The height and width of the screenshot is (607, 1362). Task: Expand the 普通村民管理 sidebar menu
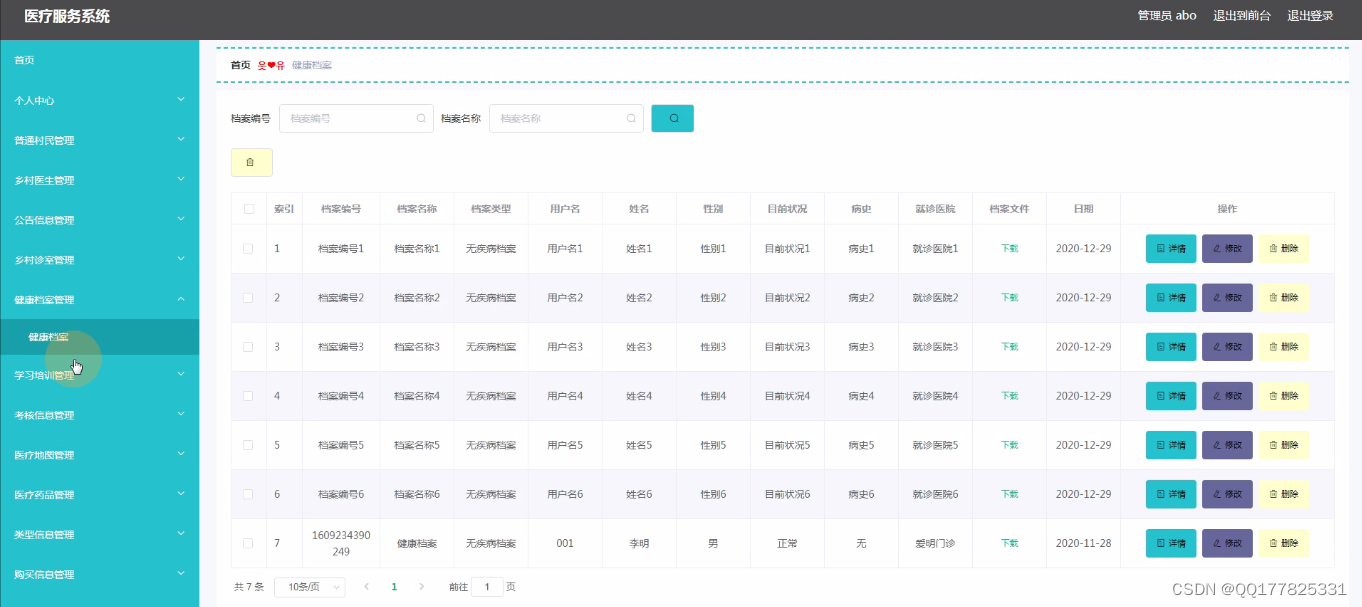[x=100, y=140]
